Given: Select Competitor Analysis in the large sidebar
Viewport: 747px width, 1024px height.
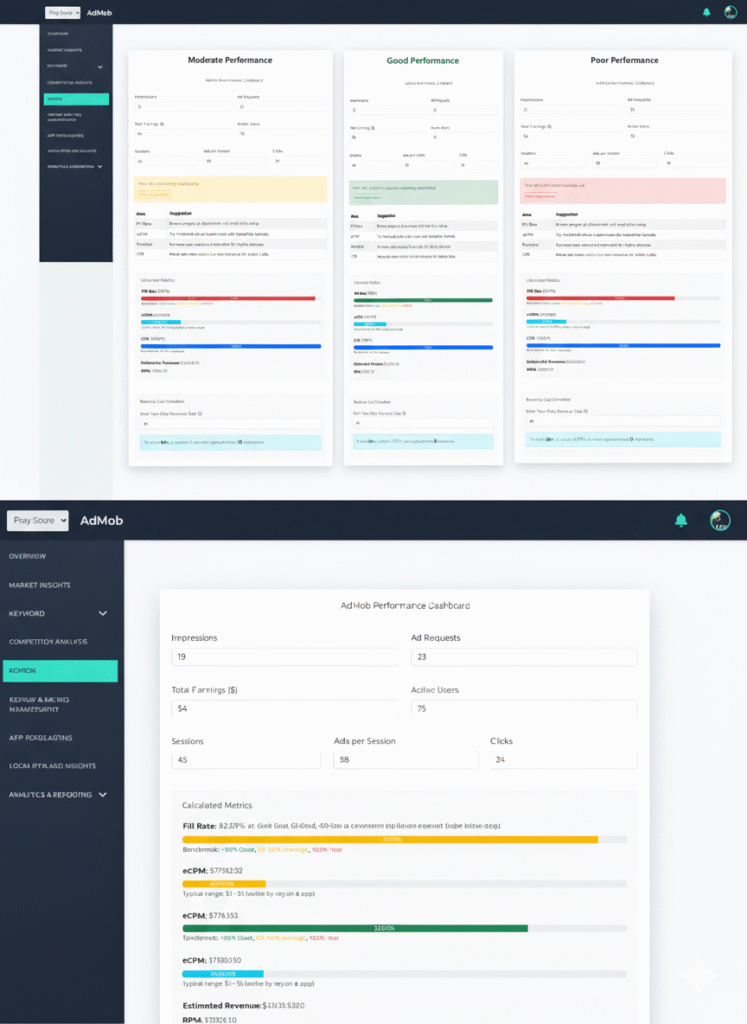Looking at the screenshot, I should point(48,642).
